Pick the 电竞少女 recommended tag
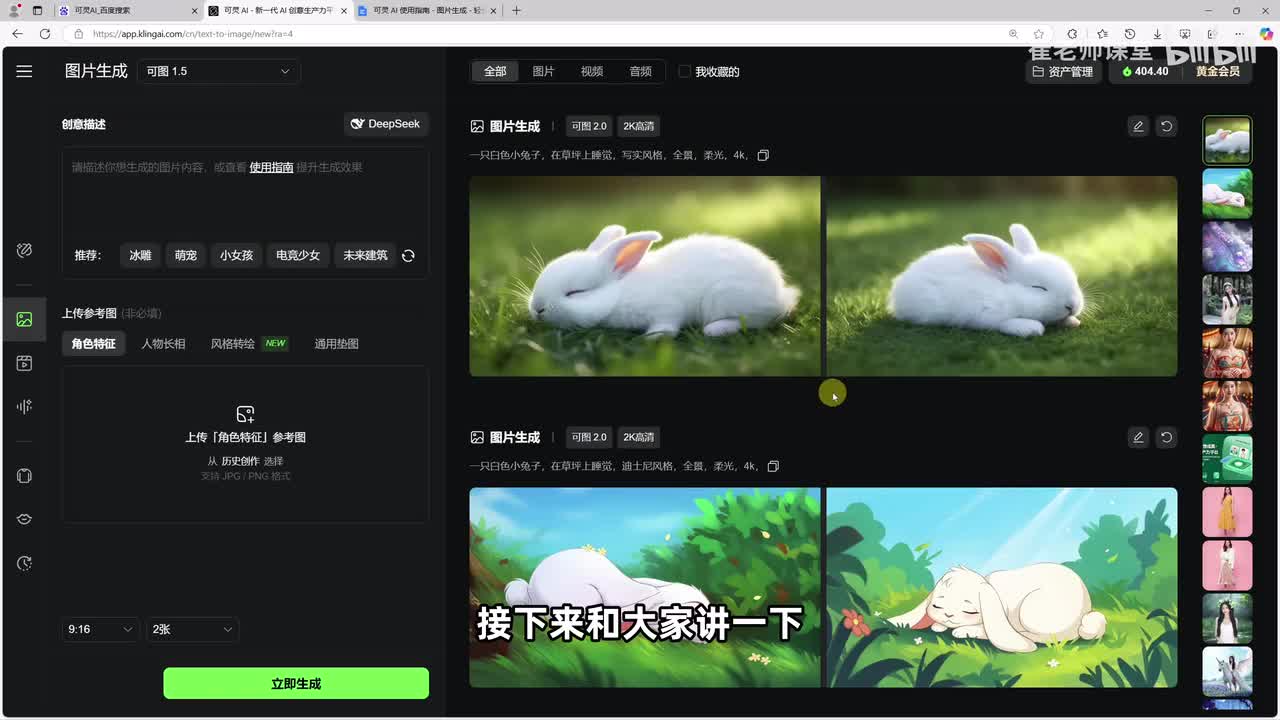 pos(298,255)
